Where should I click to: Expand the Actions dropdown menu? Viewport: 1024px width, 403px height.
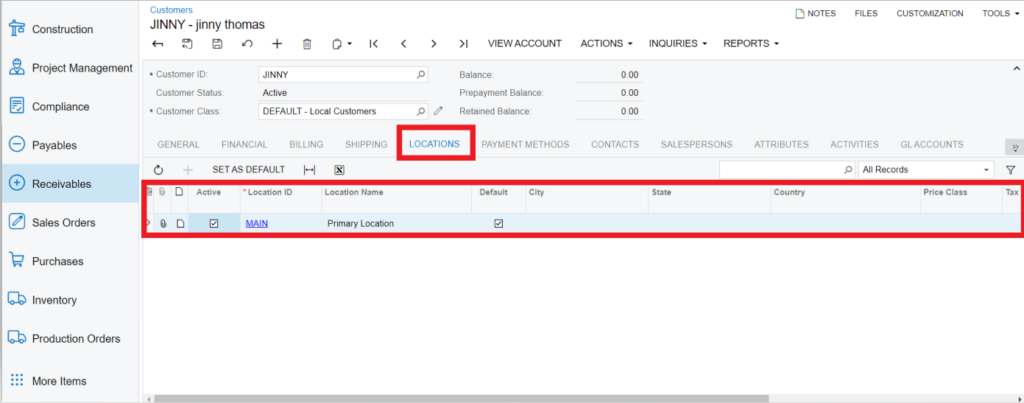[x=607, y=44]
